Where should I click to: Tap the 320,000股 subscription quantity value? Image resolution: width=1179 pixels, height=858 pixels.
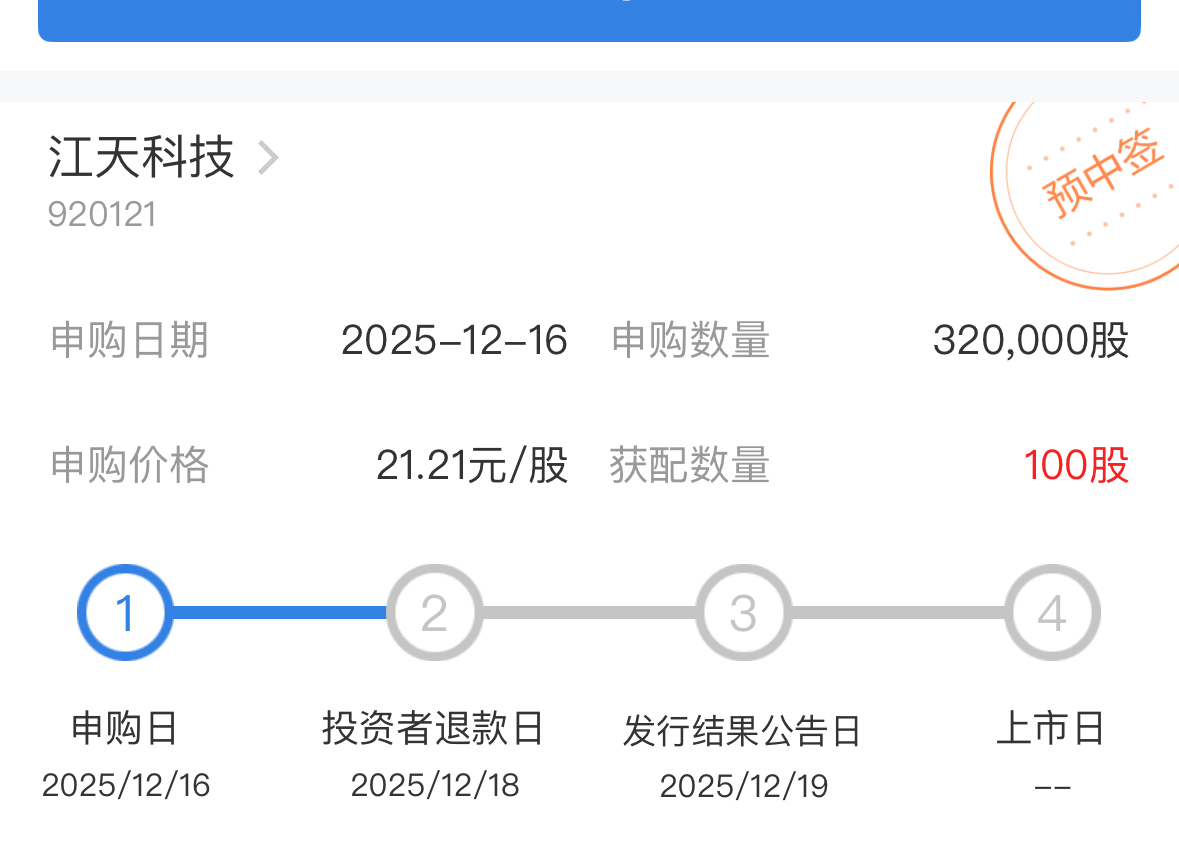tap(1030, 341)
